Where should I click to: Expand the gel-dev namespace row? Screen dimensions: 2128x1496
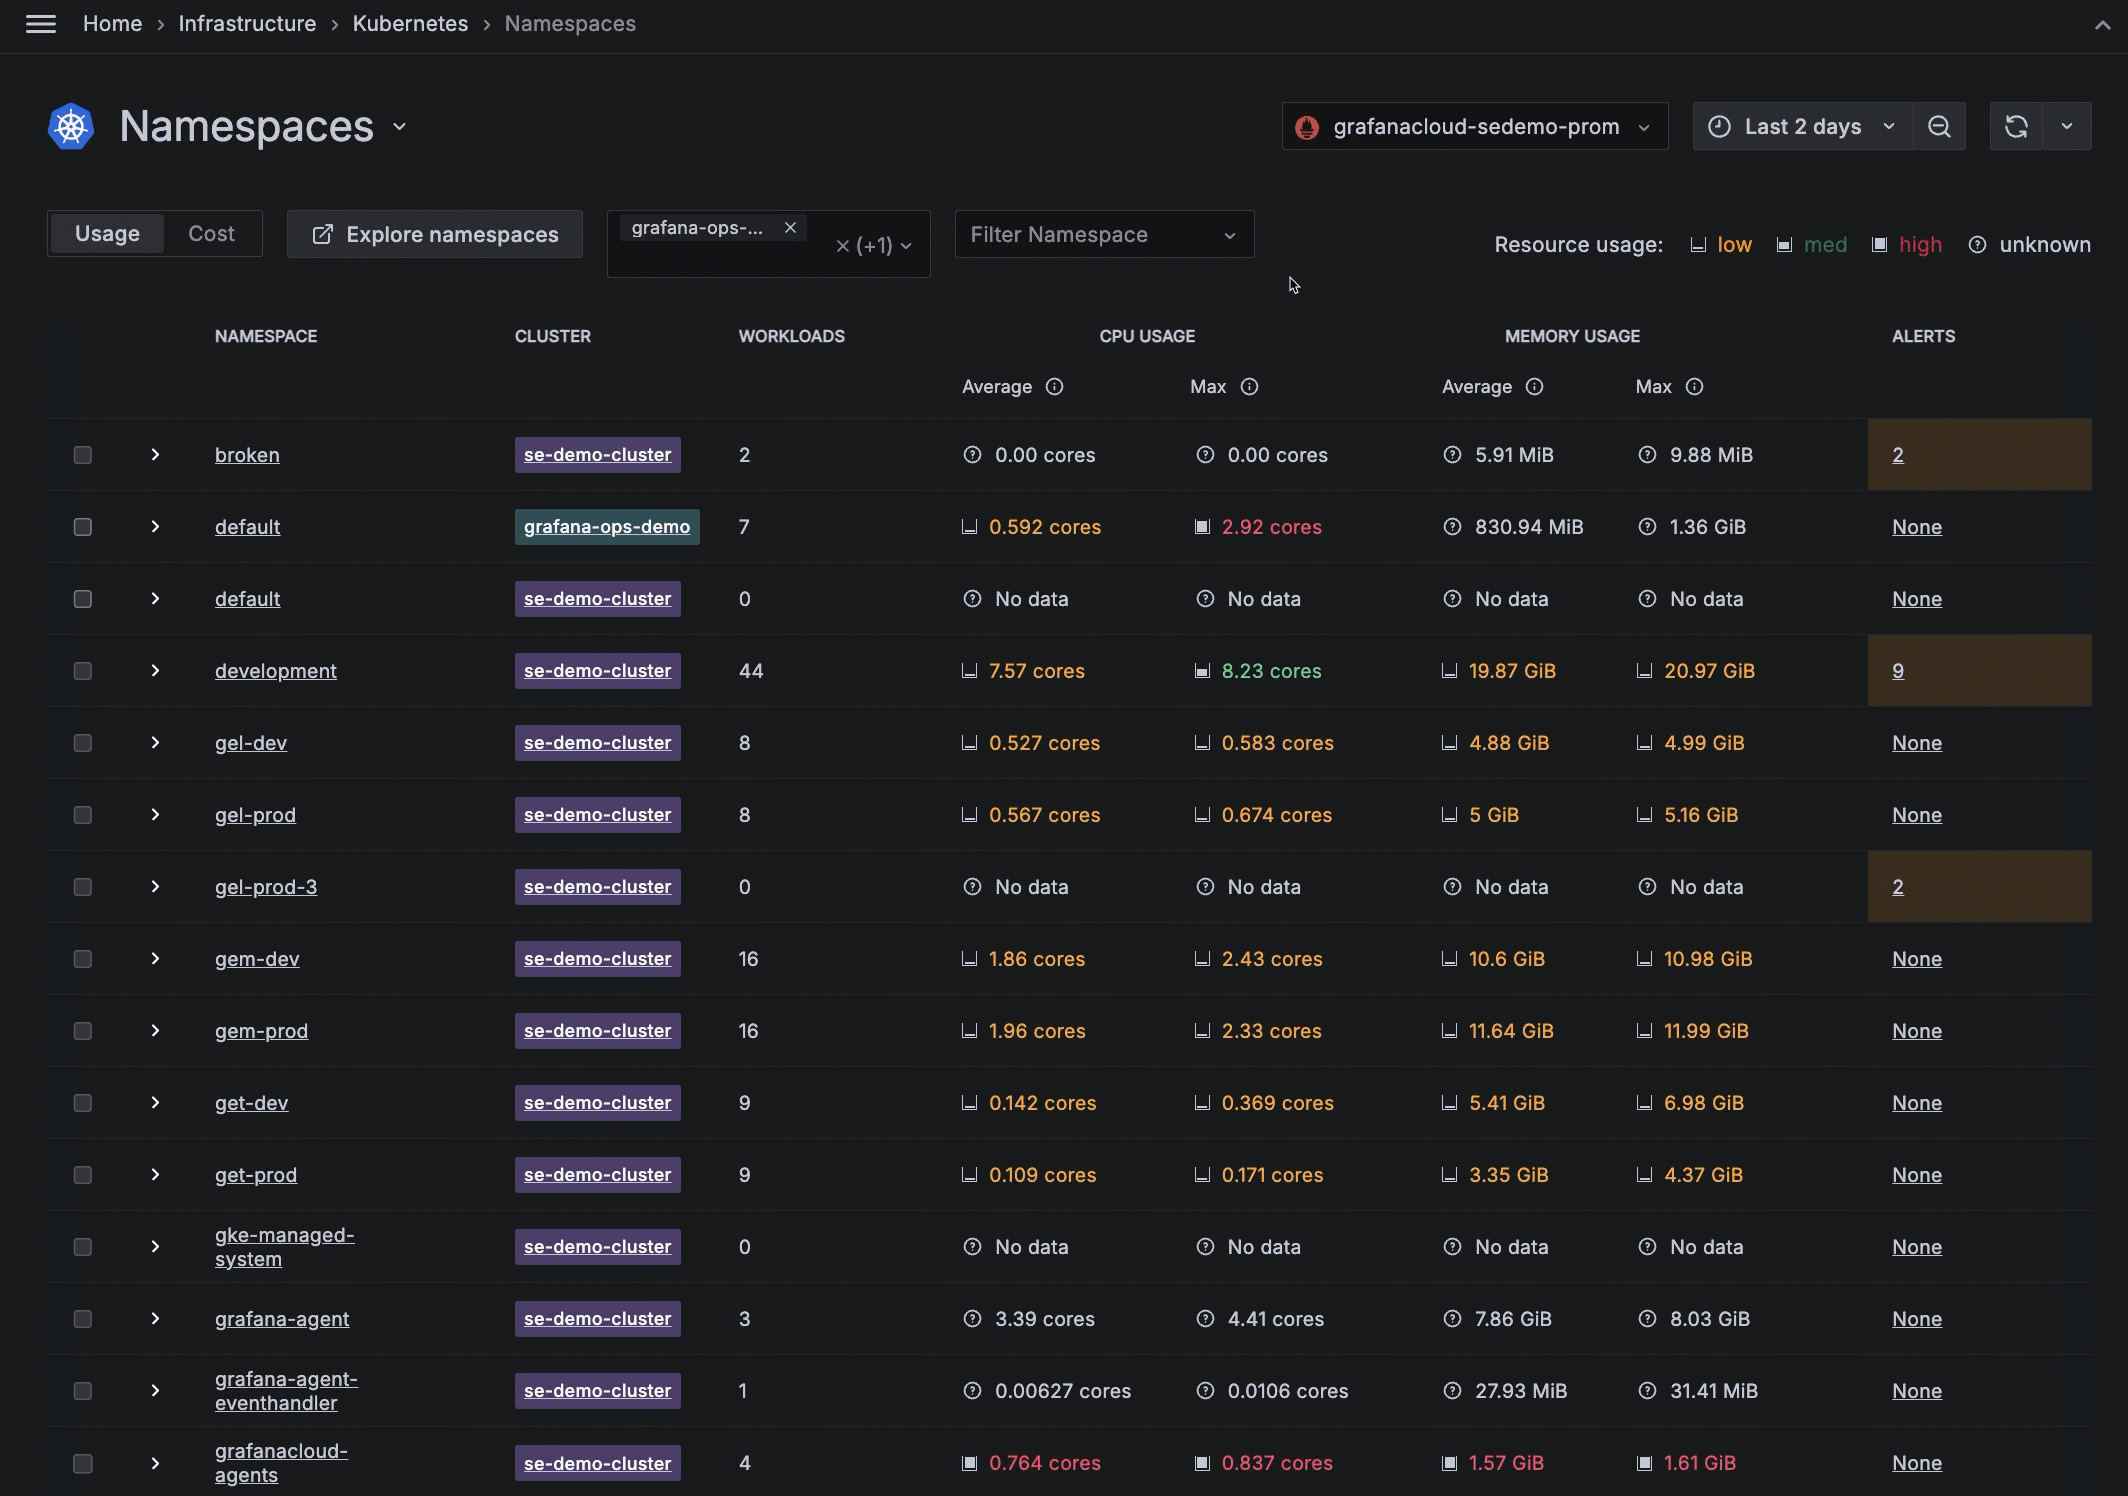click(155, 743)
